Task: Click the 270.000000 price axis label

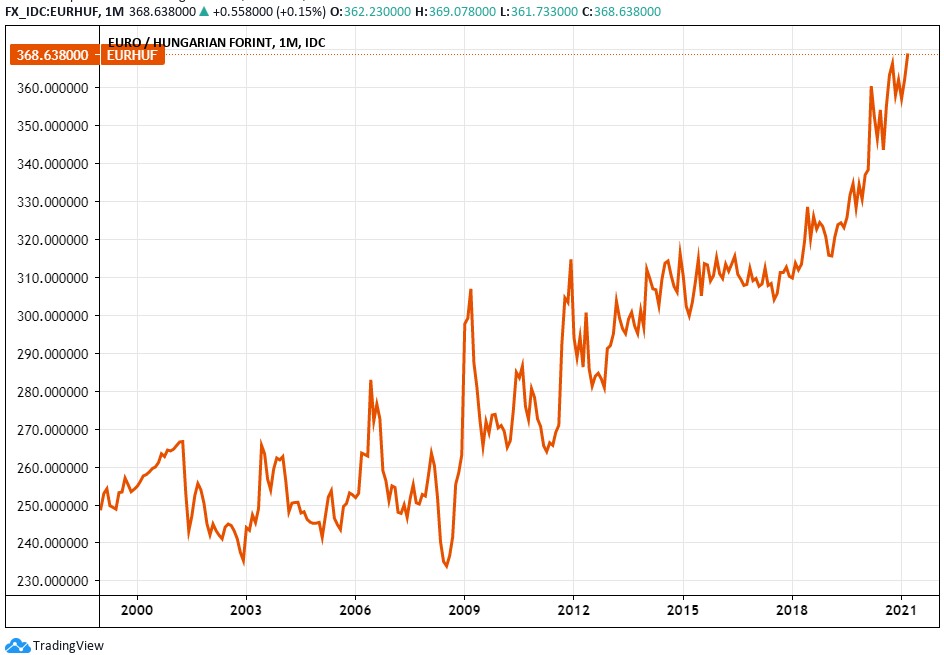Action: (53, 429)
